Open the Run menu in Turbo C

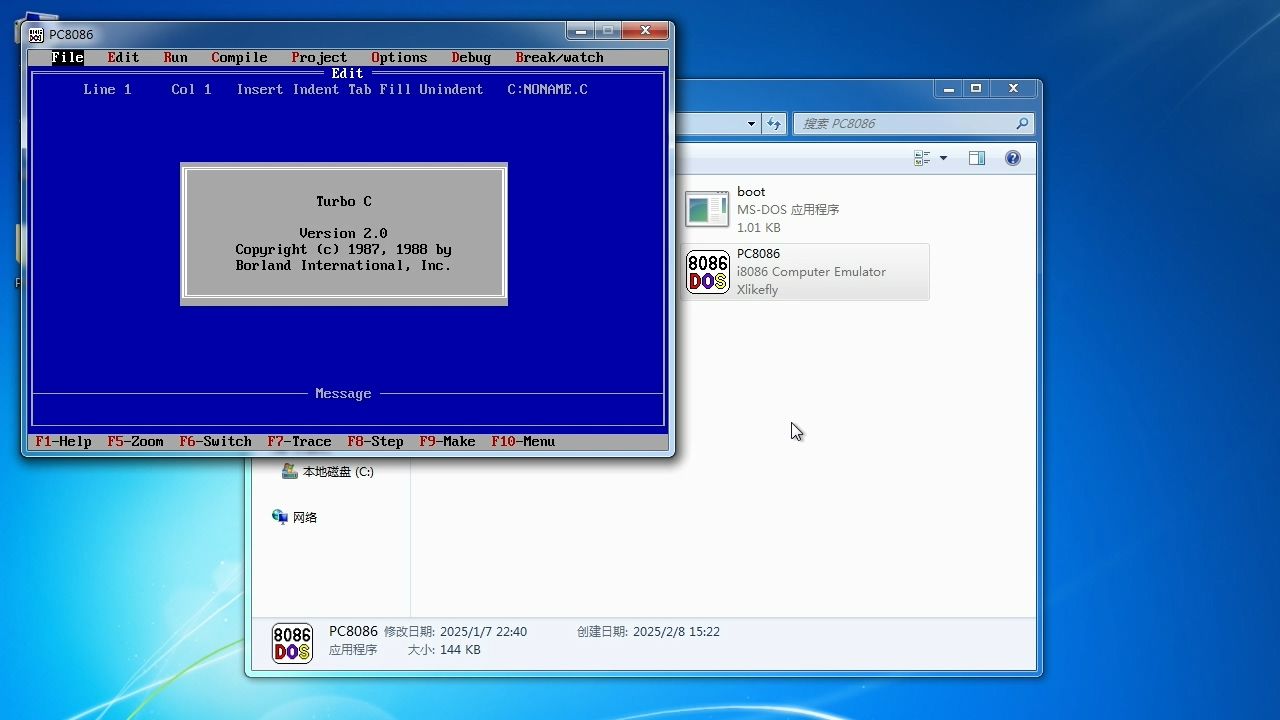coord(176,58)
